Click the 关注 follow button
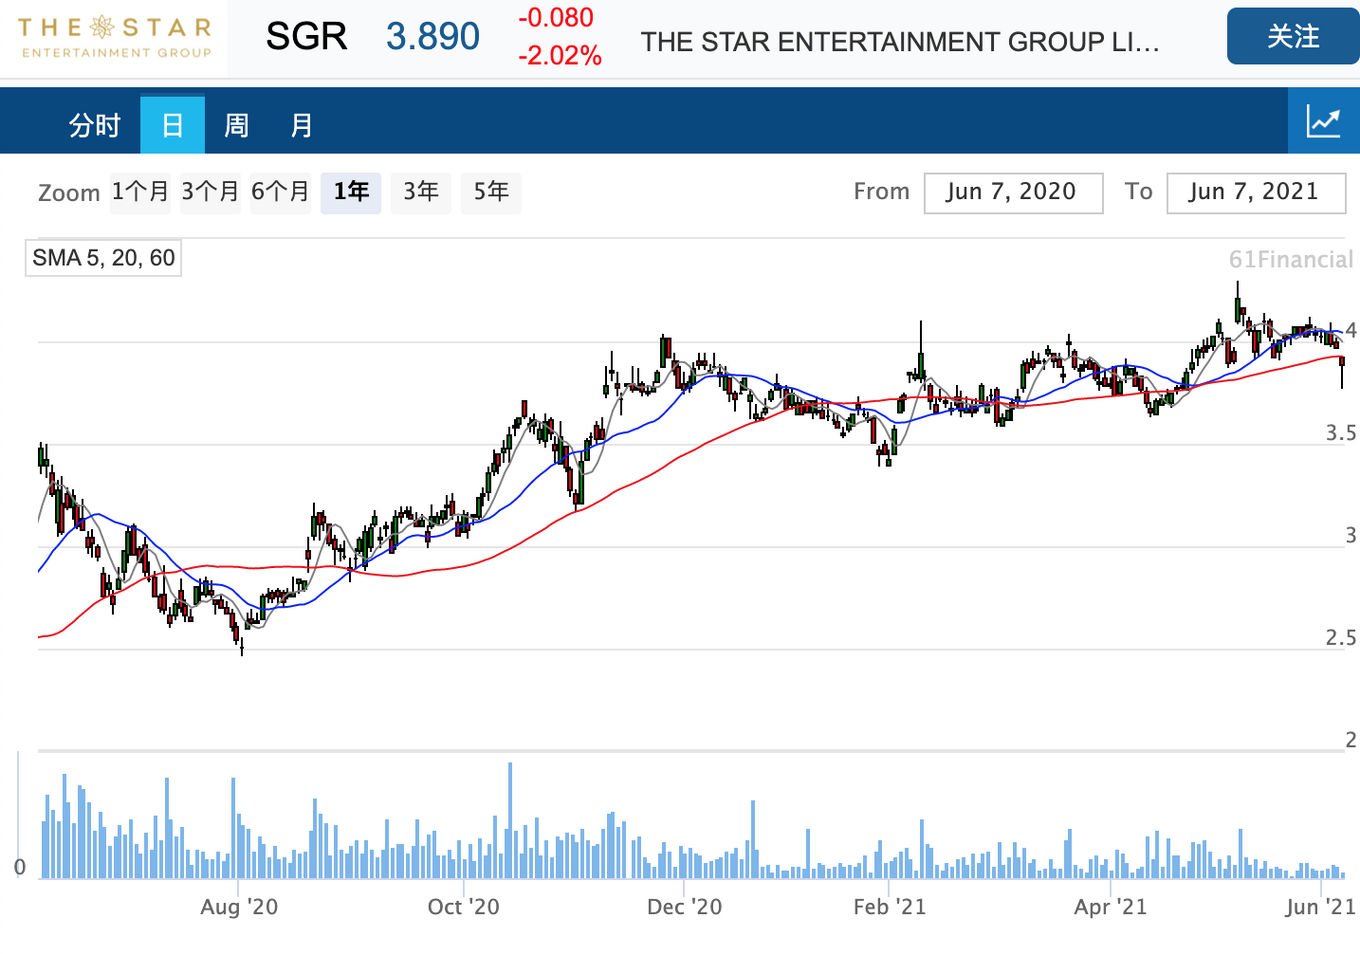Viewport: 1360px width, 954px height. tap(1293, 37)
